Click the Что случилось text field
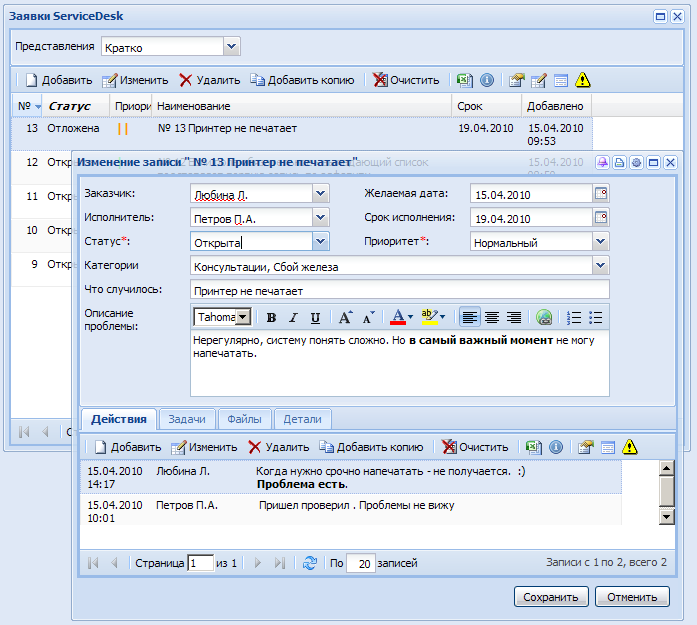Viewport: 697px width, 625px height. coord(399,290)
